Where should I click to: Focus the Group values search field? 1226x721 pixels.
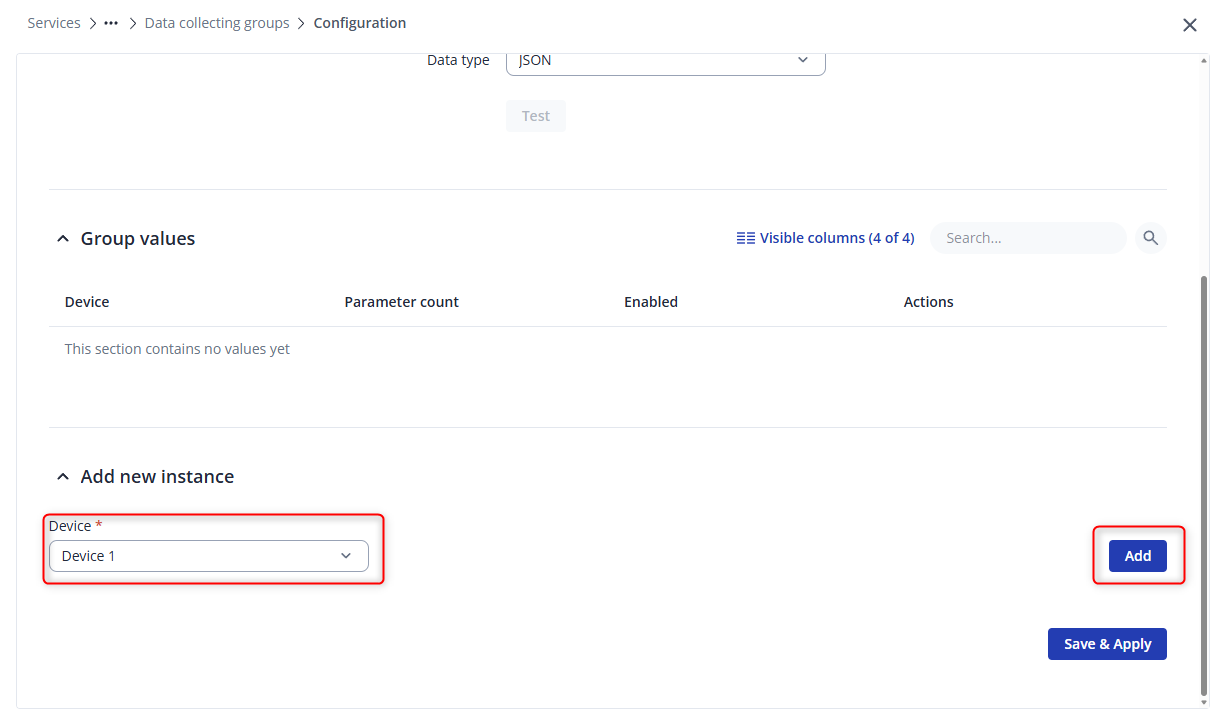point(1027,238)
